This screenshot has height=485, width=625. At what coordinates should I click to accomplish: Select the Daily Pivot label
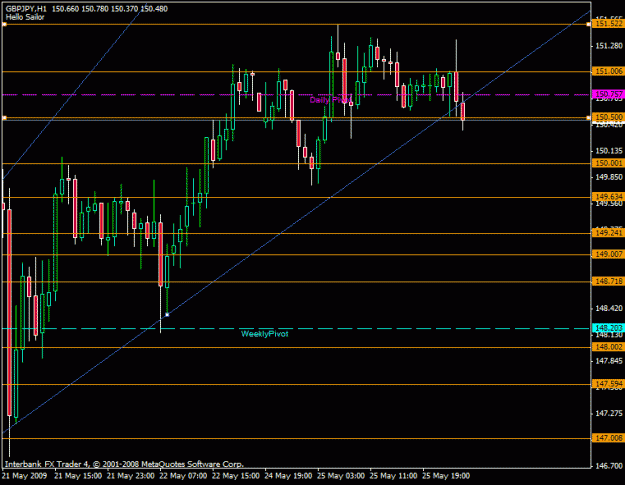tap(330, 100)
